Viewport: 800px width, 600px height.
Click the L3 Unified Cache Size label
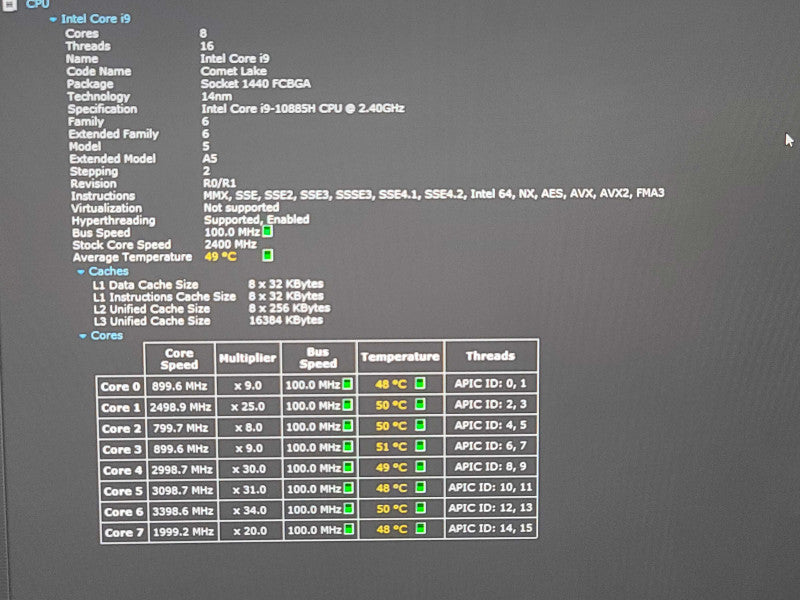152,321
